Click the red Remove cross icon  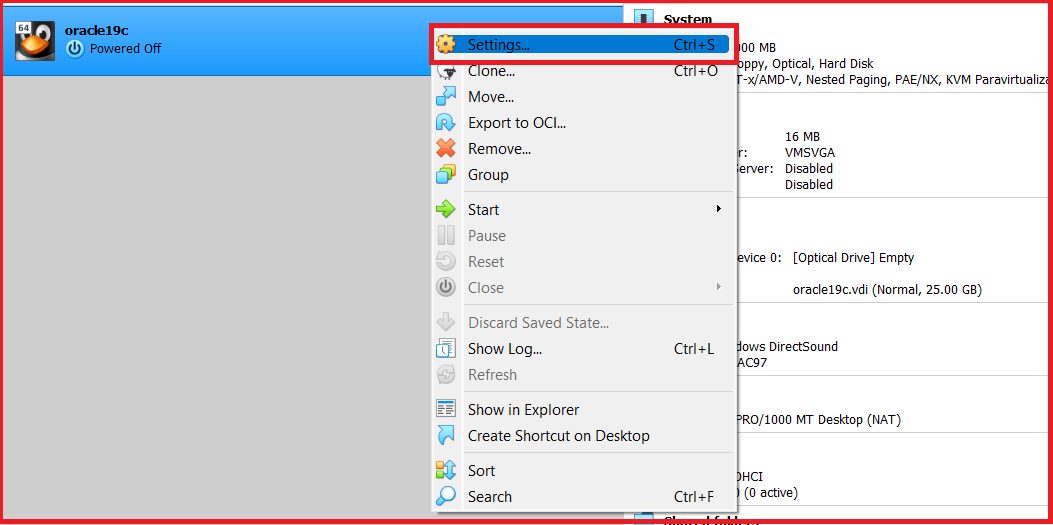point(446,148)
